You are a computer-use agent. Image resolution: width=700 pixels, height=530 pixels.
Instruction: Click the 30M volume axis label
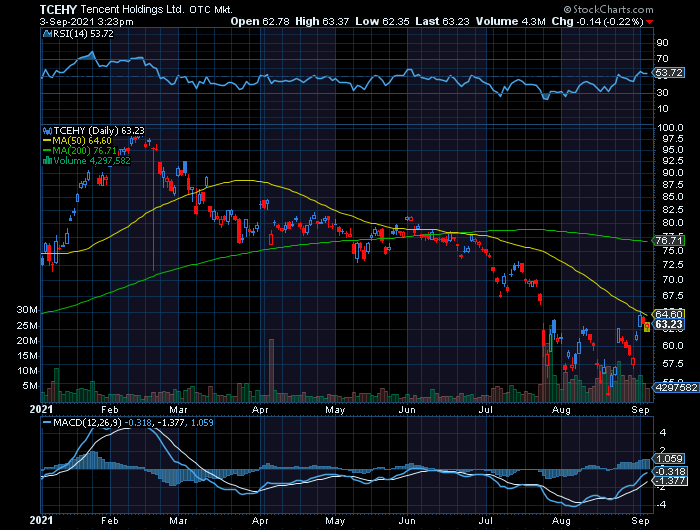27,310
